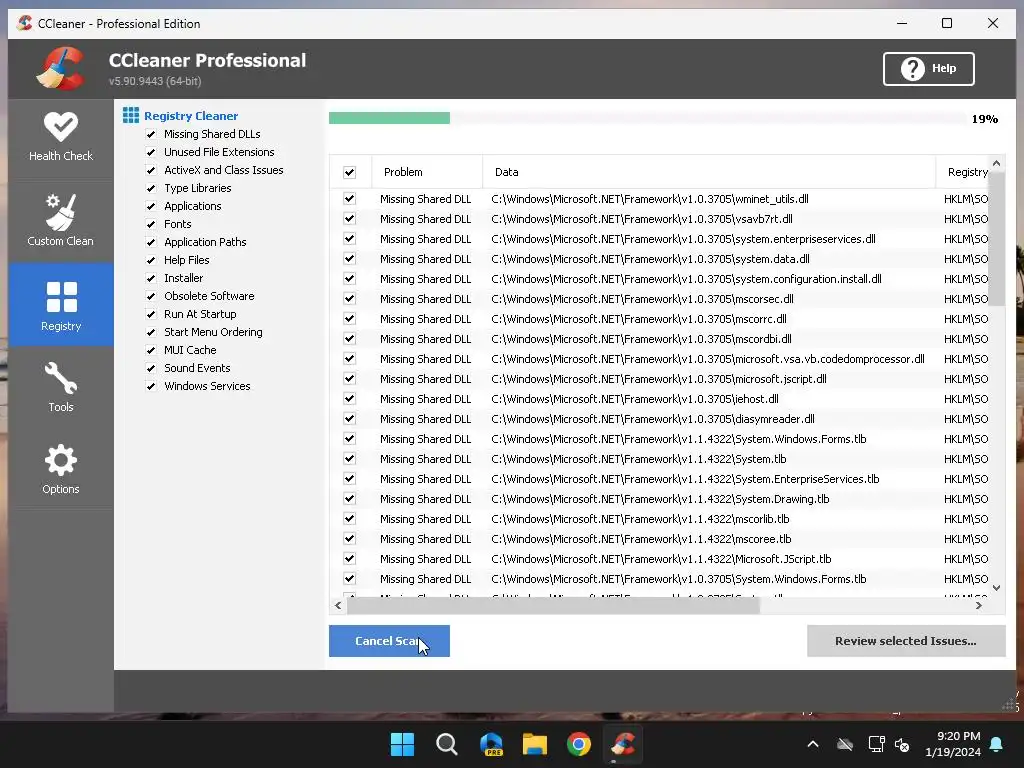The height and width of the screenshot is (768, 1024).
Task: Select the System.Drawing.tlb row
Action: (660, 499)
